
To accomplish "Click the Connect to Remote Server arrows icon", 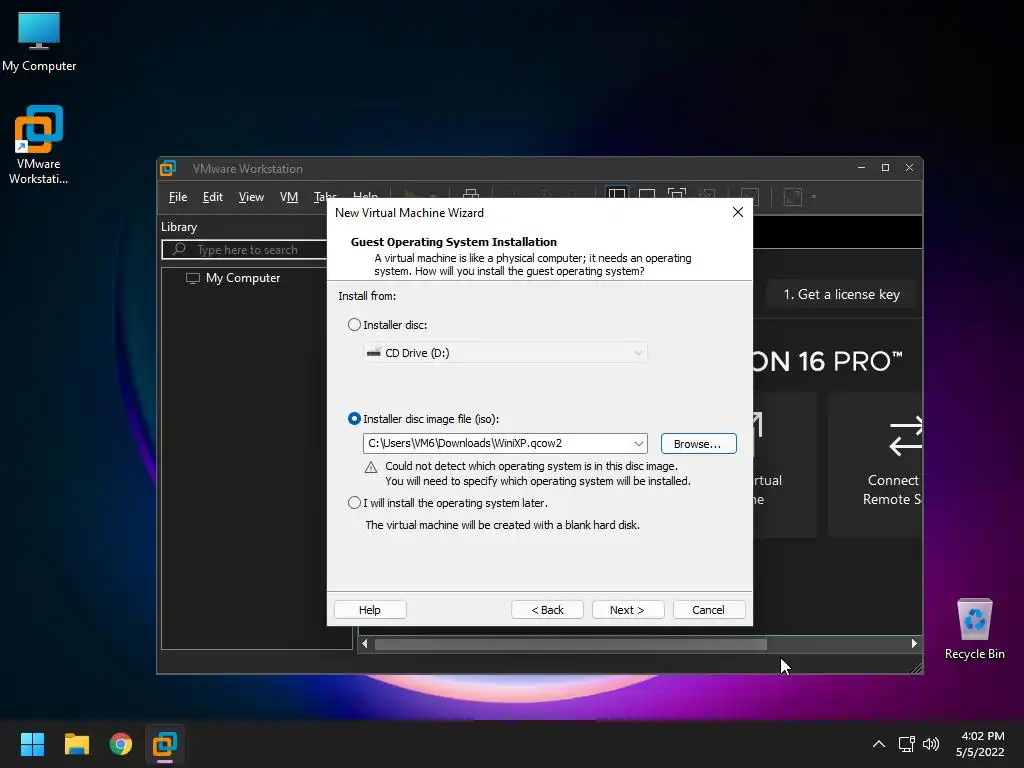I will pos(905,436).
